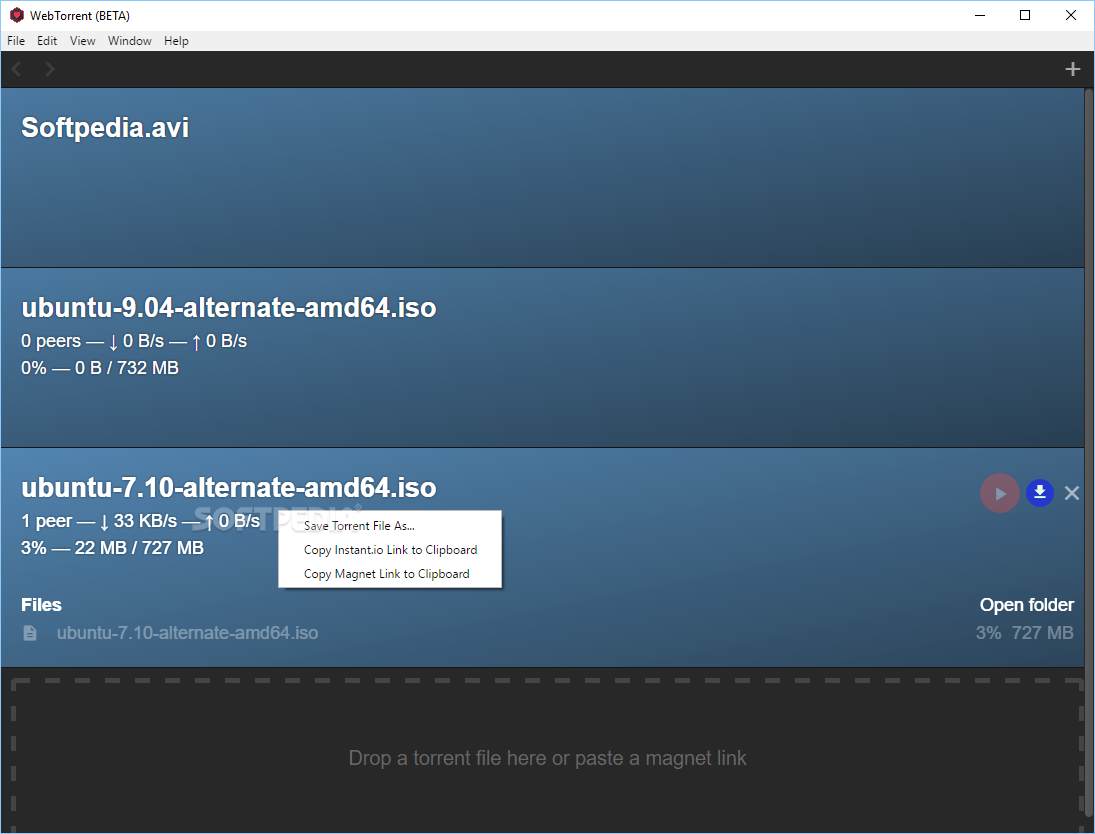Viewport: 1095px width, 834px height.
Task: Click the '3% — 22 MB / 727 MB' status
Action: coord(112,548)
